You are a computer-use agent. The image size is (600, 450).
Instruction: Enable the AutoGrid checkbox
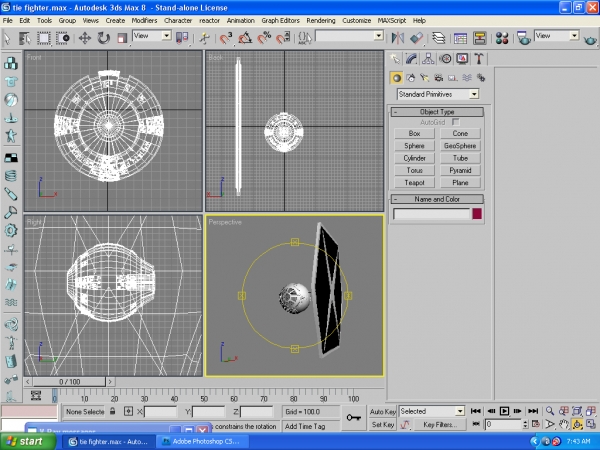pos(455,122)
